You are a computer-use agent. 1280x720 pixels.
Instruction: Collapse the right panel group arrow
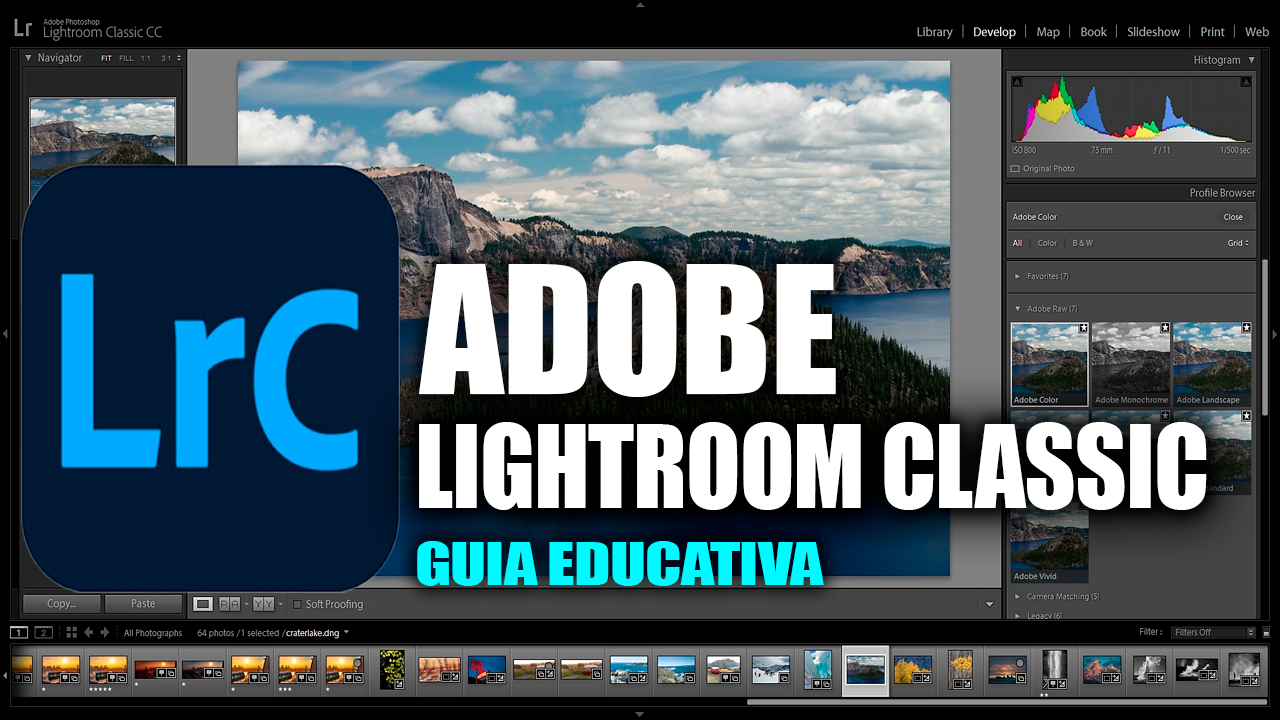coord(1274,333)
